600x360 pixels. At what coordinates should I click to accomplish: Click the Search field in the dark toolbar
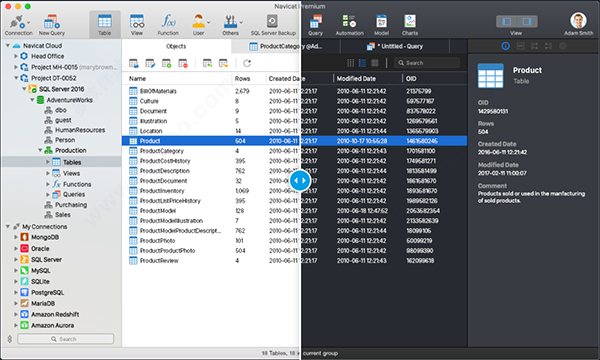tap(427, 63)
